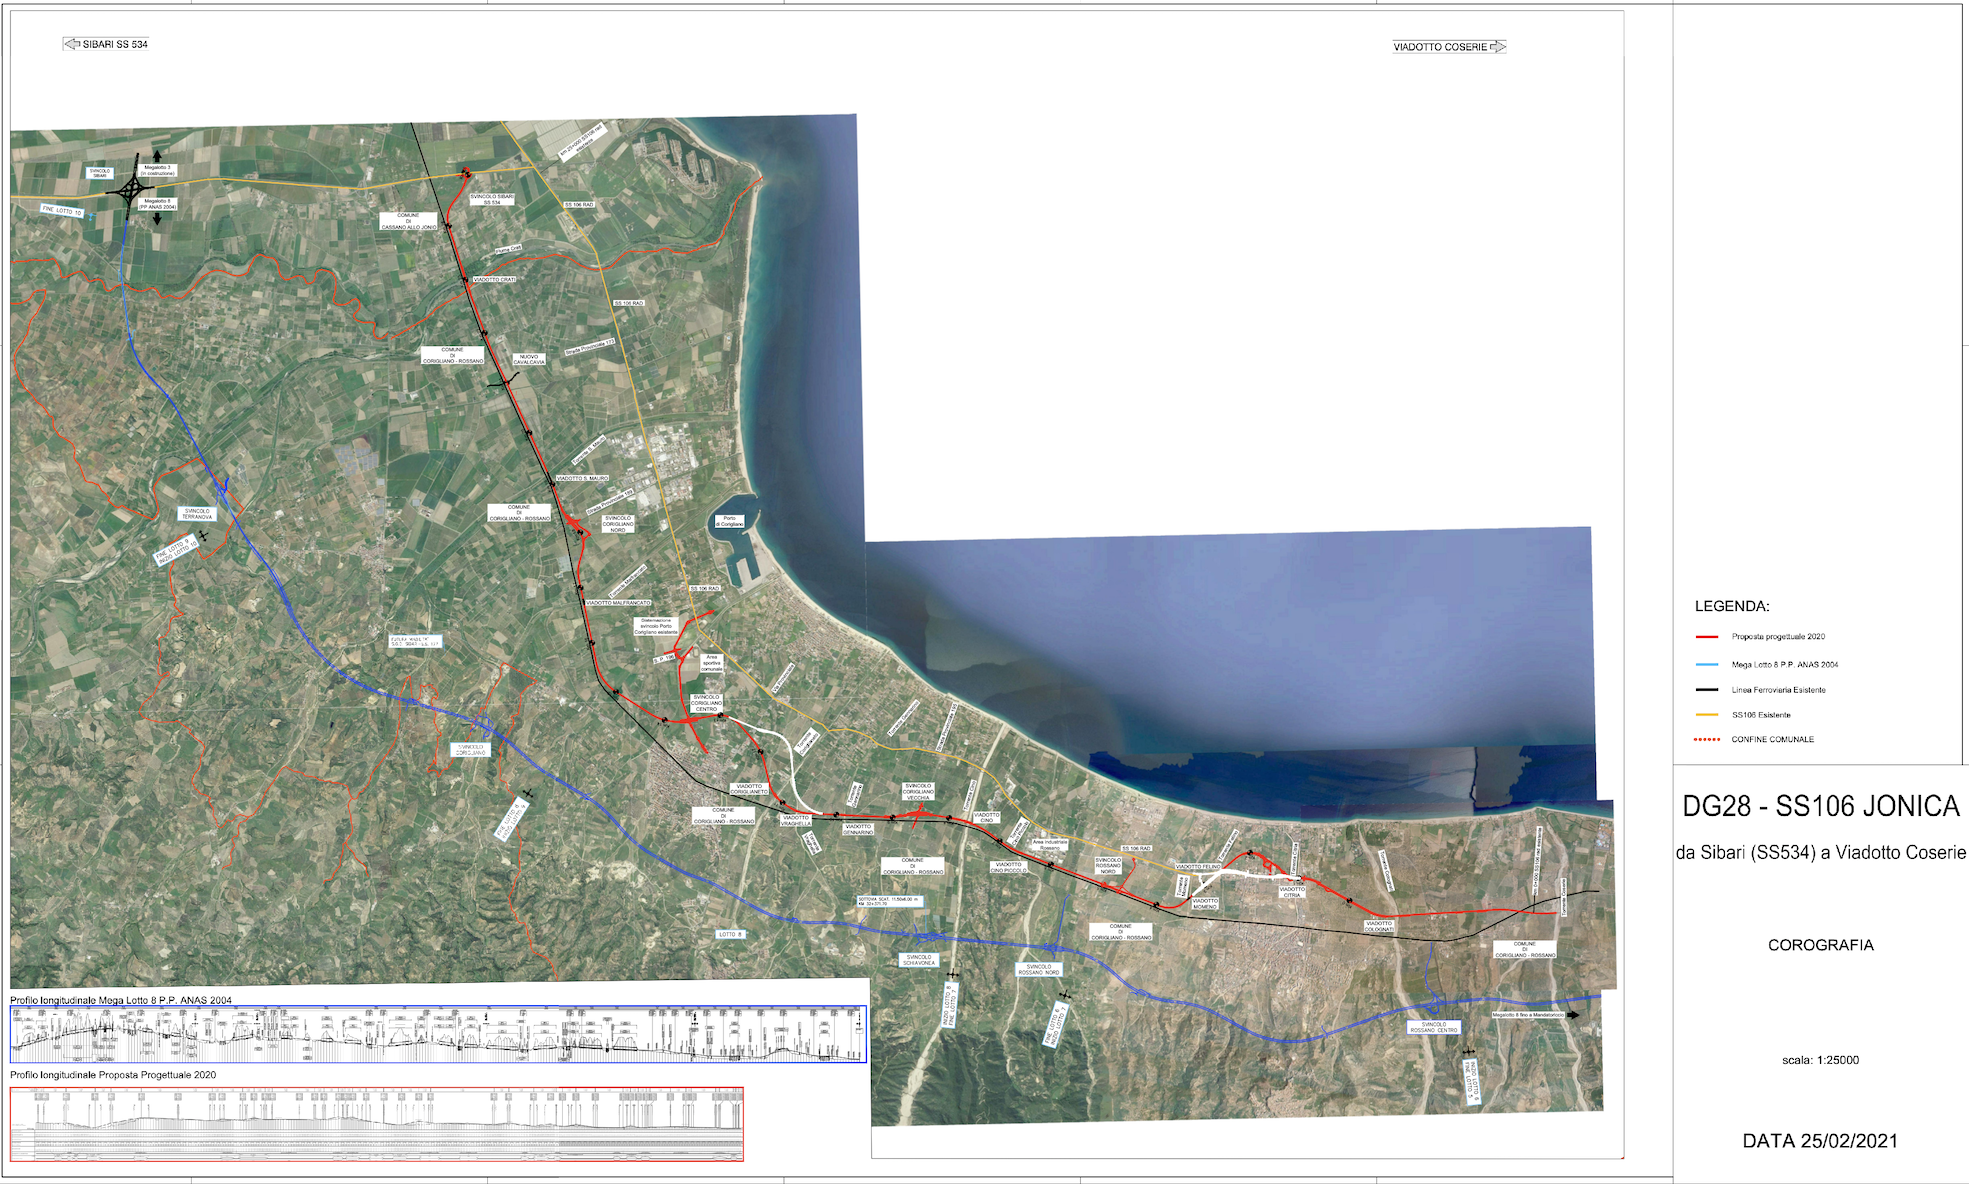1969x1184 pixels.
Task: Click the red Svincolo Corigliano Vecchia junction
Action: pos(918,815)
